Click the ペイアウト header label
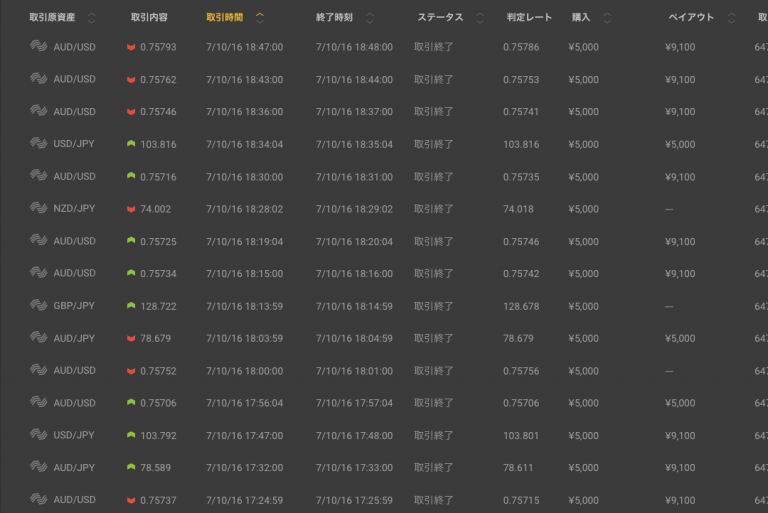The height and width of the screenshot is (513, 768). 692,18
